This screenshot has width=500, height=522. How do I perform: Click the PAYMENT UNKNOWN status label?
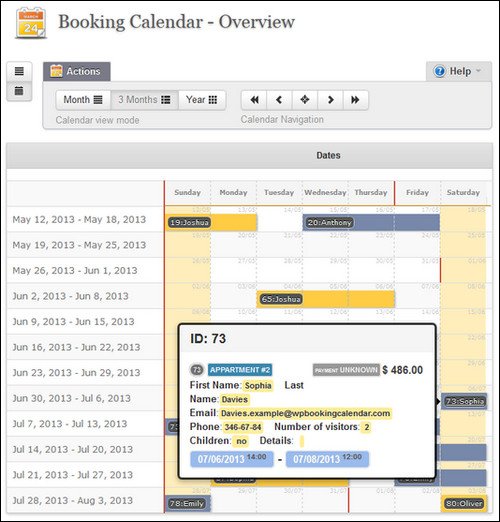[x=346, y=370]
